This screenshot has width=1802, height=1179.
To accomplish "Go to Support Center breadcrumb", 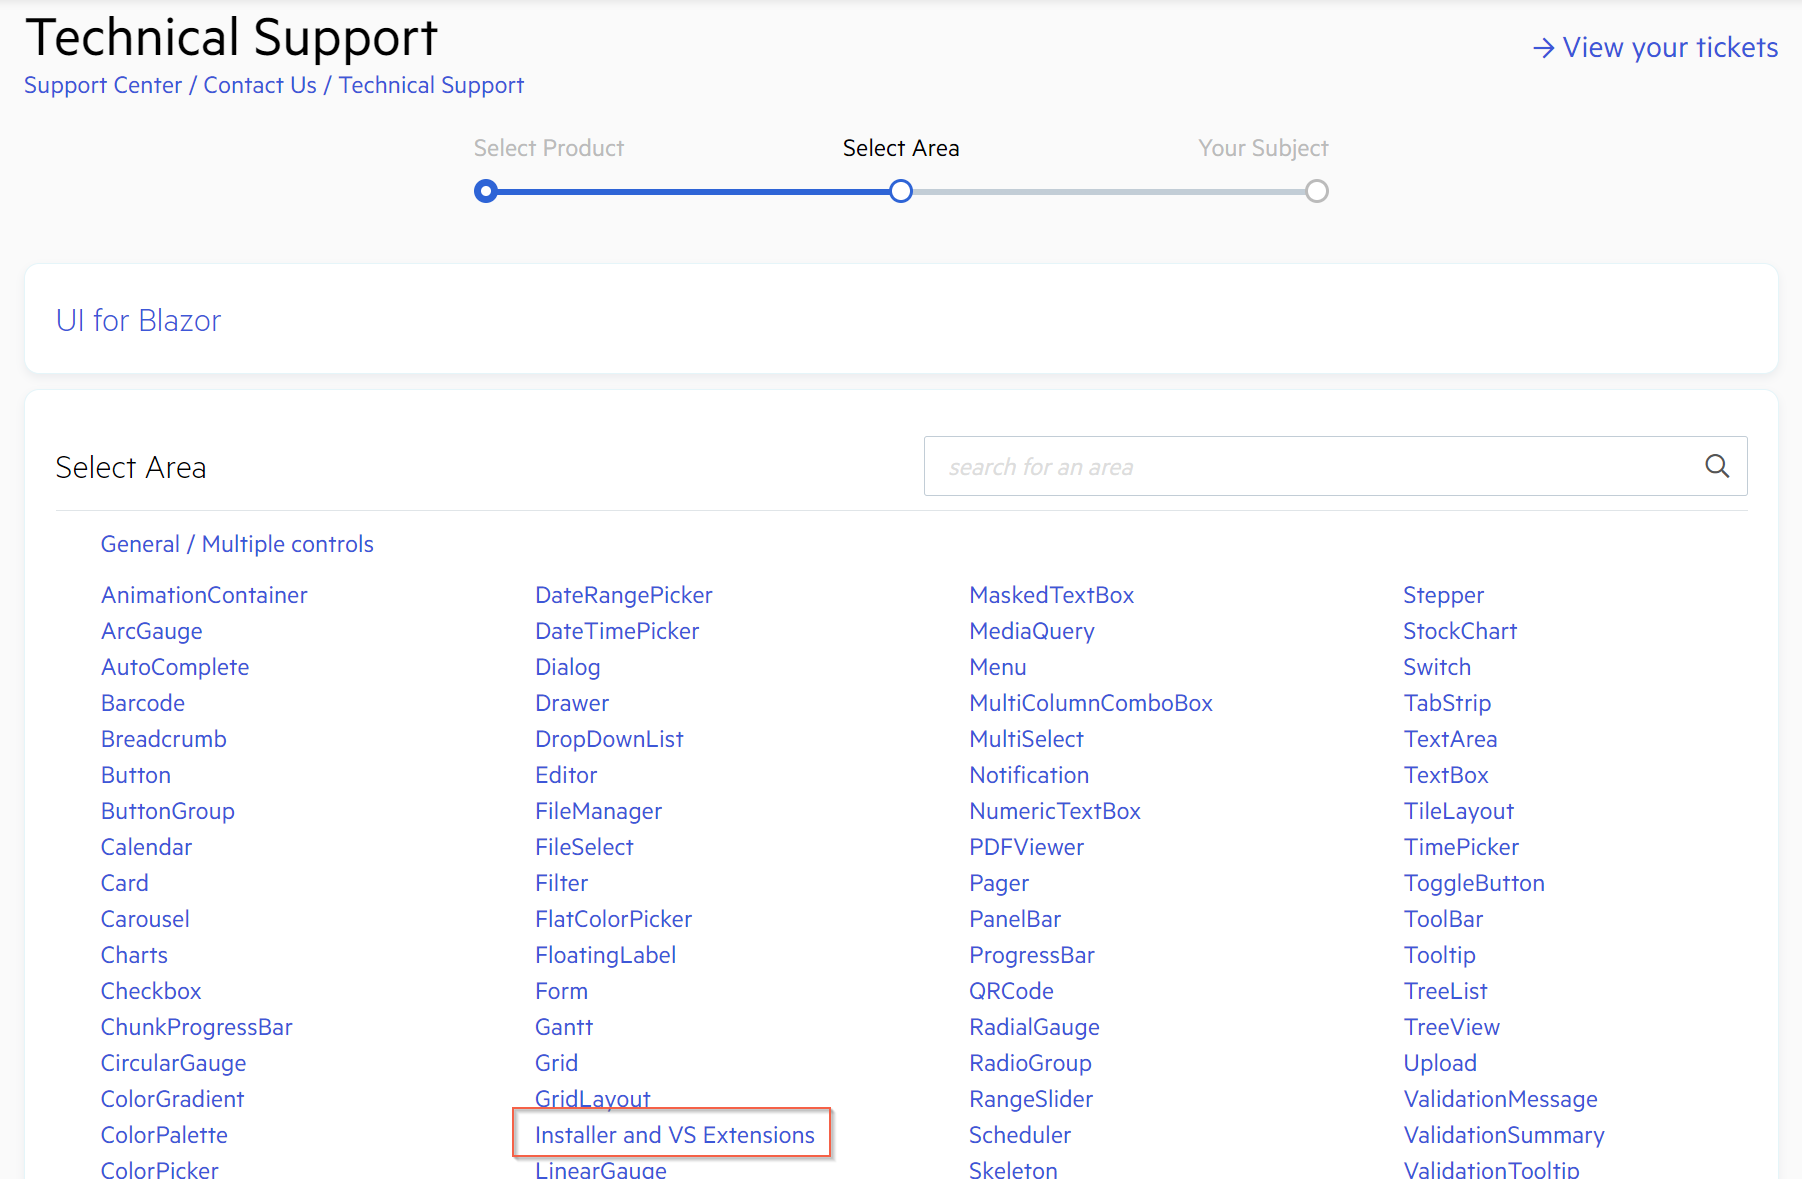I will 103,85.
